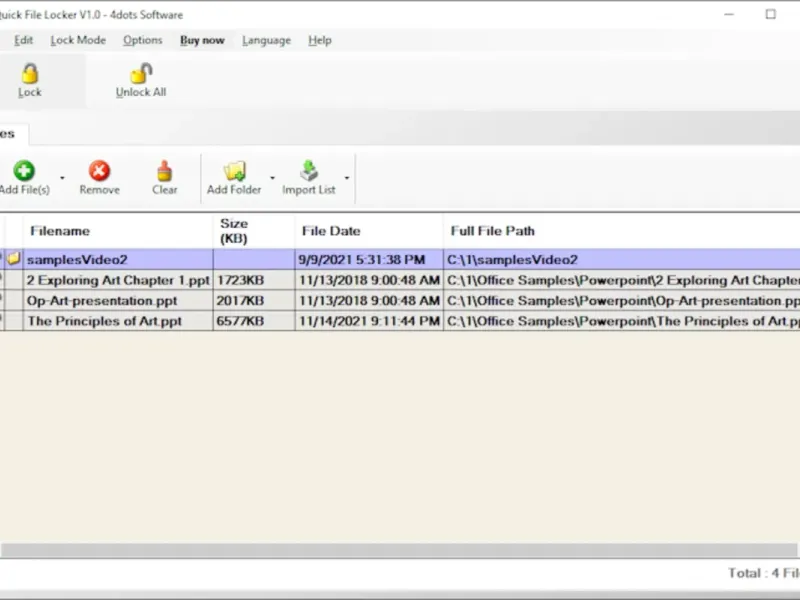Click the date 11/14/2021 9:11:44 PM
Viewport: 800px width, 600px height.
[369, 321]
